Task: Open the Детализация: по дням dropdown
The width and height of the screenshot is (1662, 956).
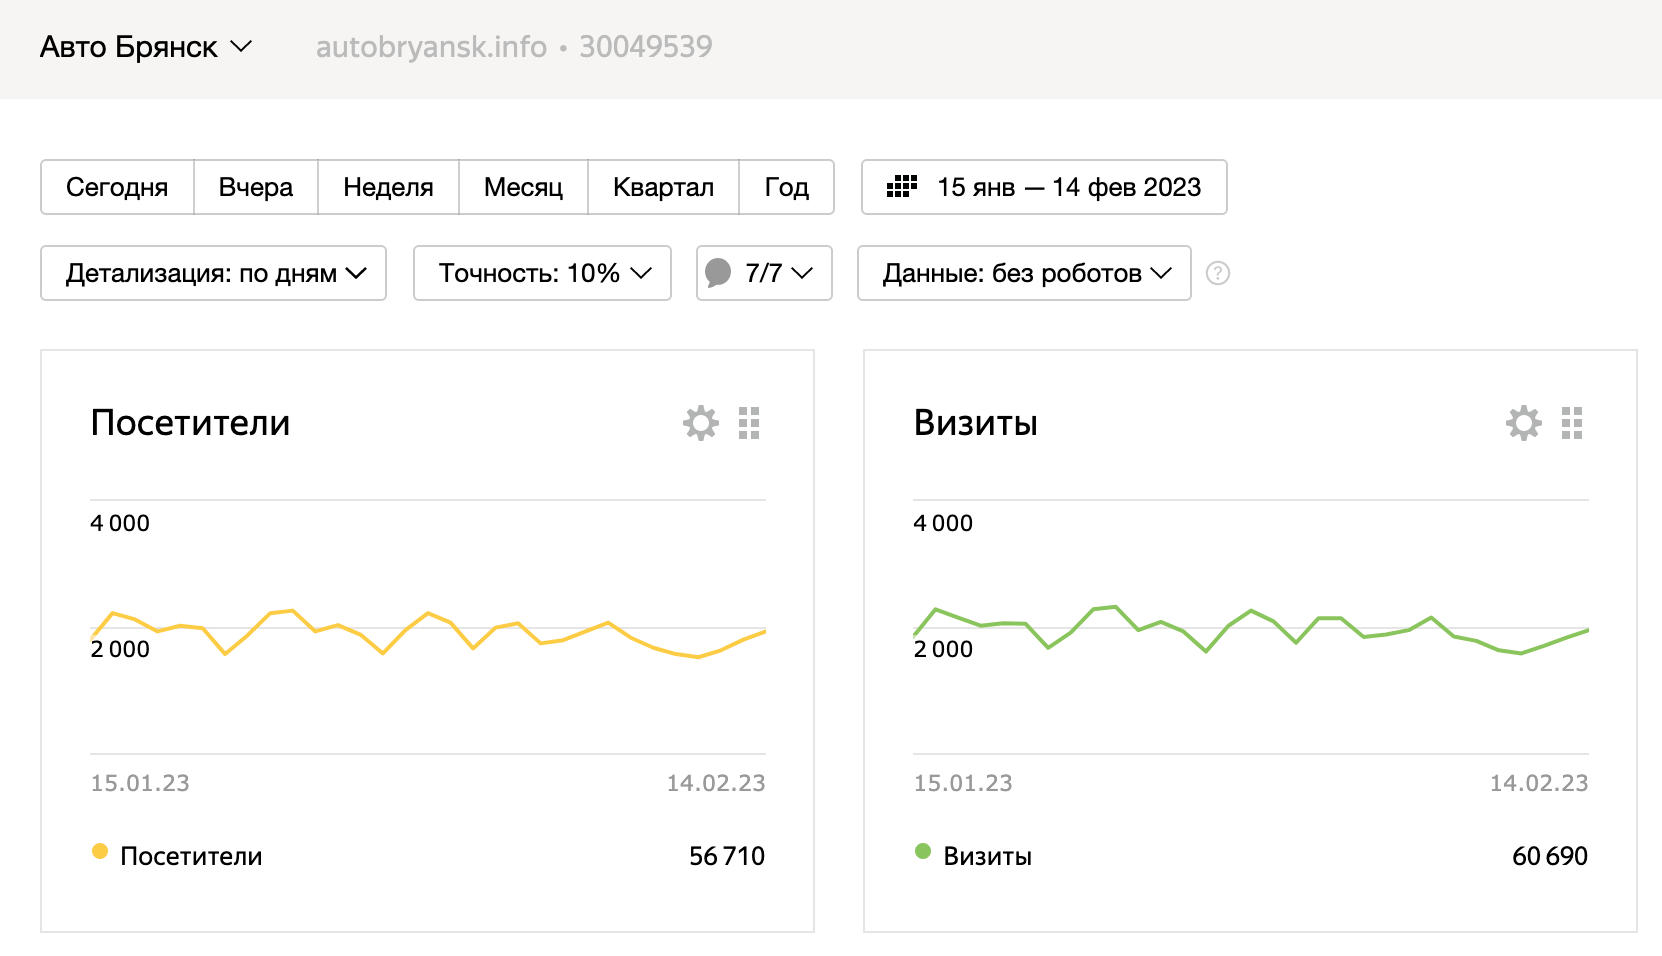Action: pos(213,273)
